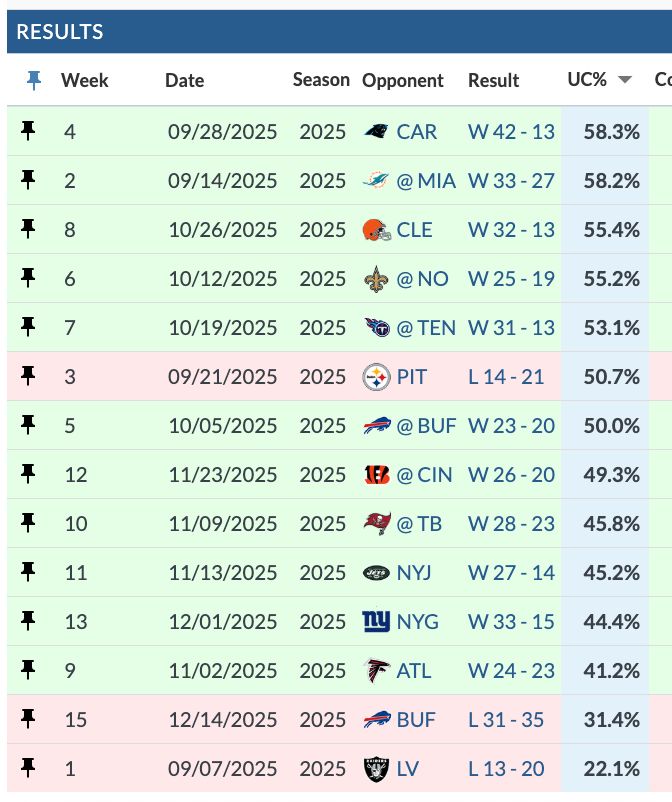This screenshot has height=802, width=672.
Task: Toggle the pin on the Week 15 row
Action: coord(29,719)
